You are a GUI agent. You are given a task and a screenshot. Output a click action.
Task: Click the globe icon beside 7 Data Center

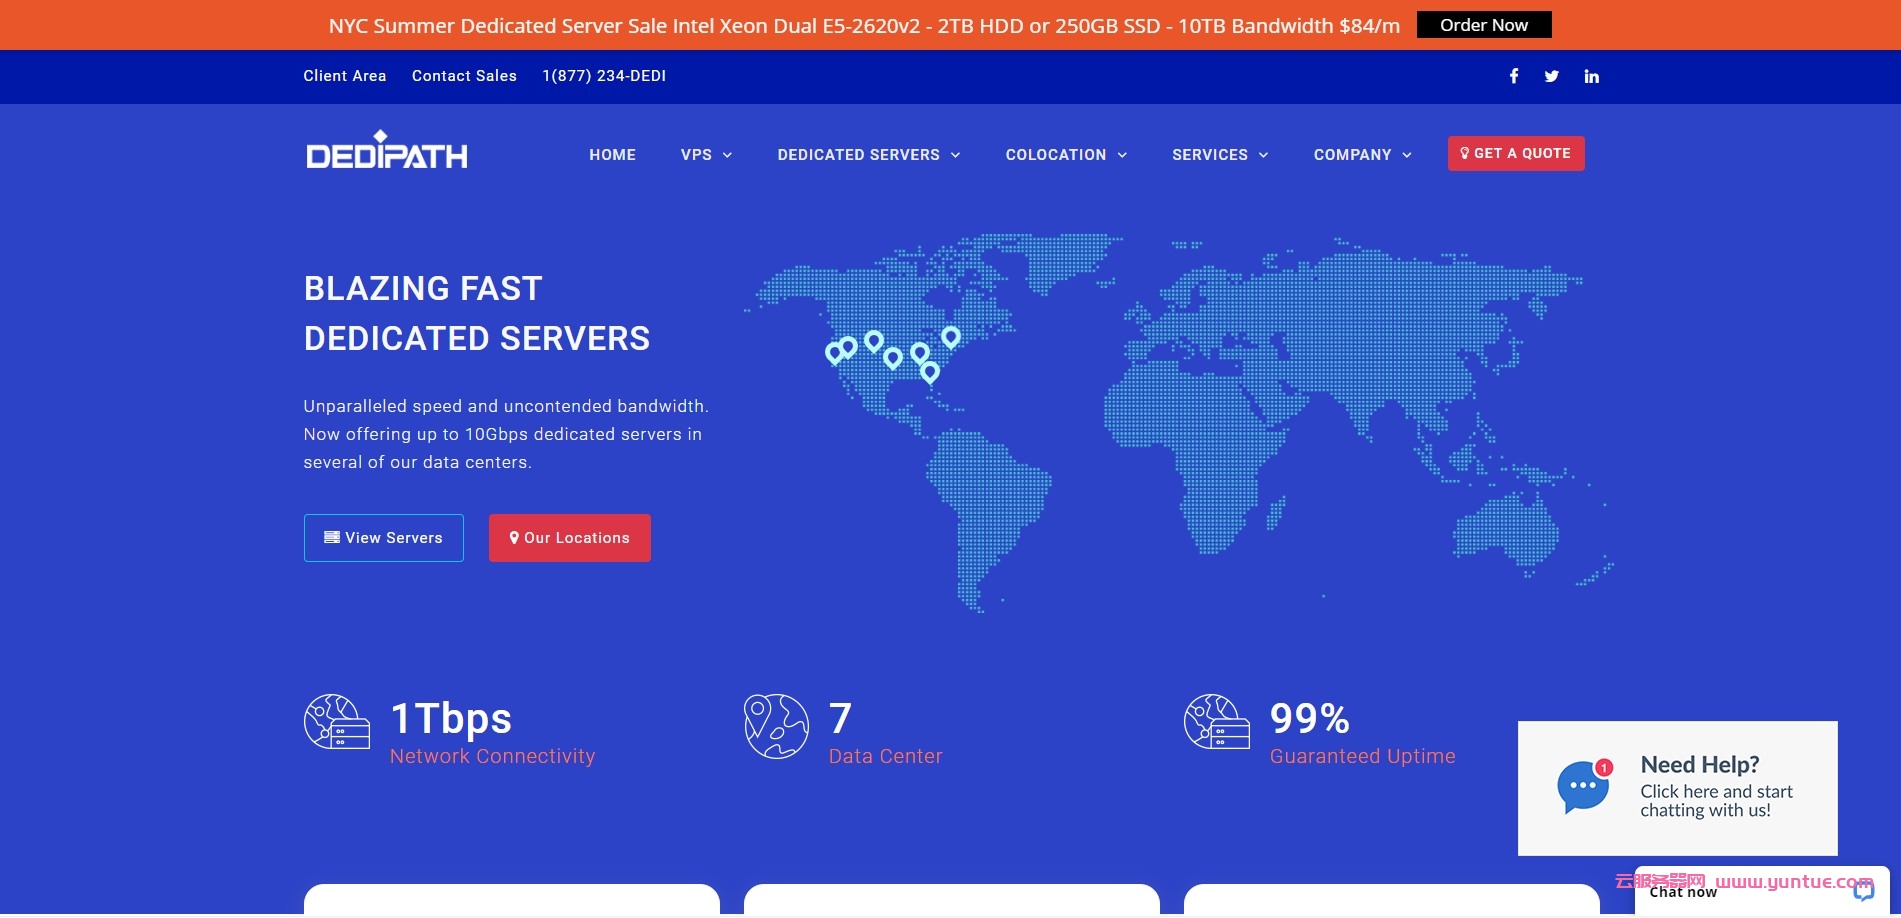click(x=776, y=726)
